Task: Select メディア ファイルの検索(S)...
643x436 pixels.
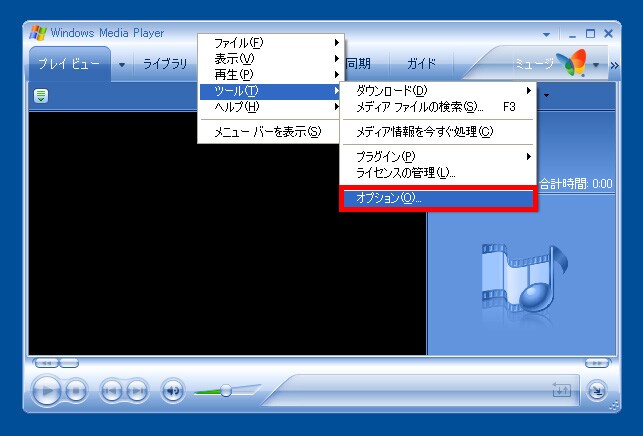Action: pyautogui.click(x=438, y=107)
